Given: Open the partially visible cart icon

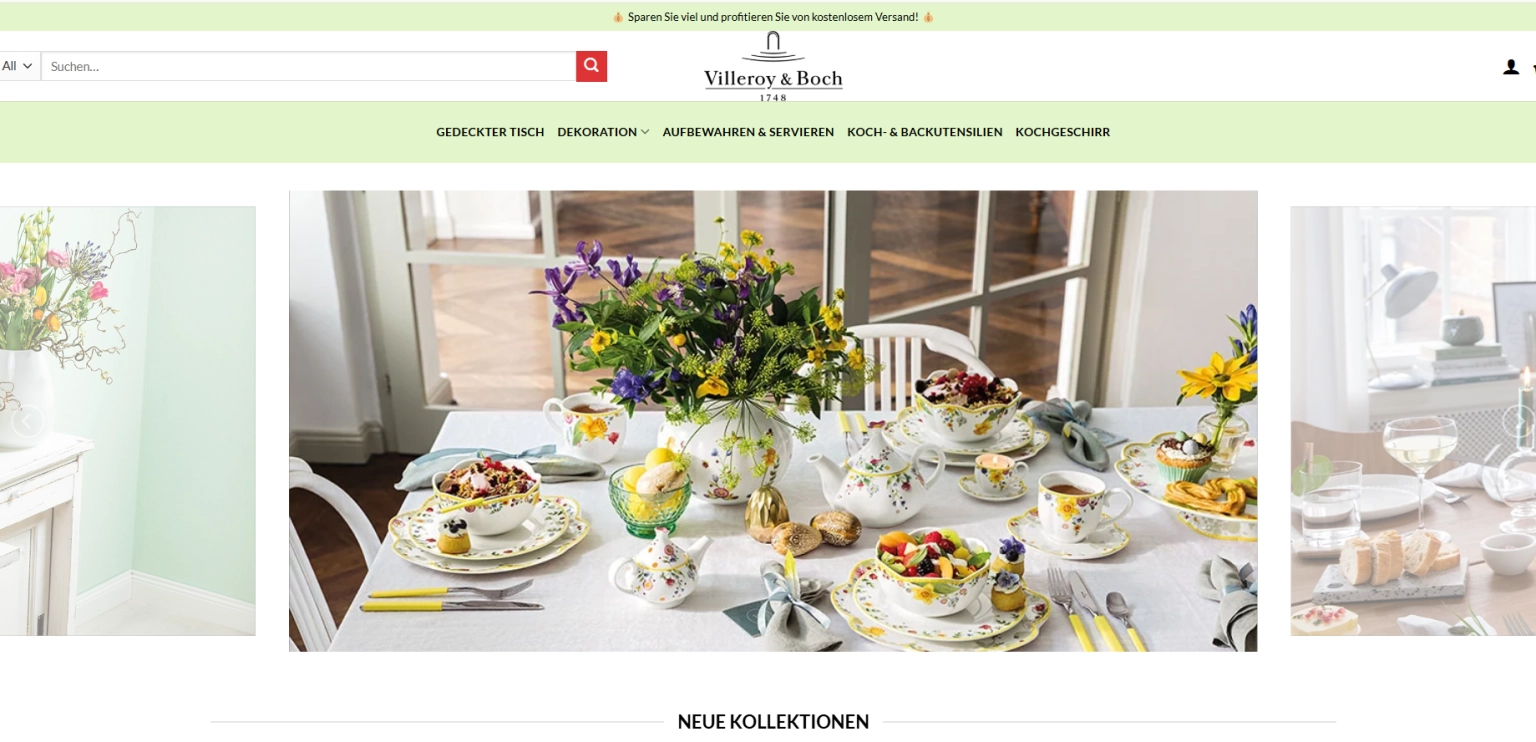Looking at the screenshot, I should coord(1533,67).
